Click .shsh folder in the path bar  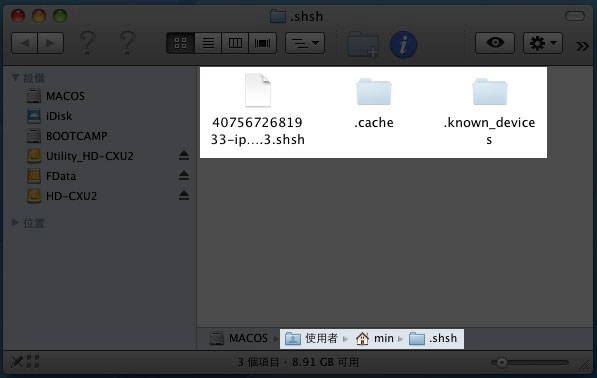click(433, 338)
